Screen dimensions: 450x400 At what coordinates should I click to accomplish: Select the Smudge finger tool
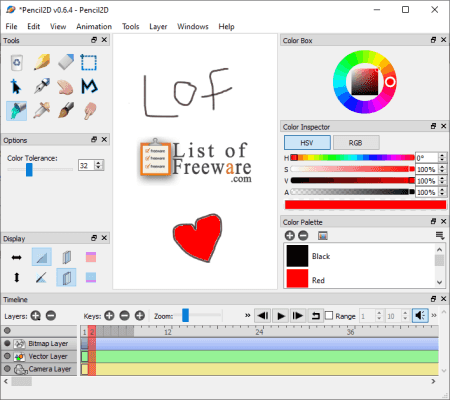click(x=90, y=111)
